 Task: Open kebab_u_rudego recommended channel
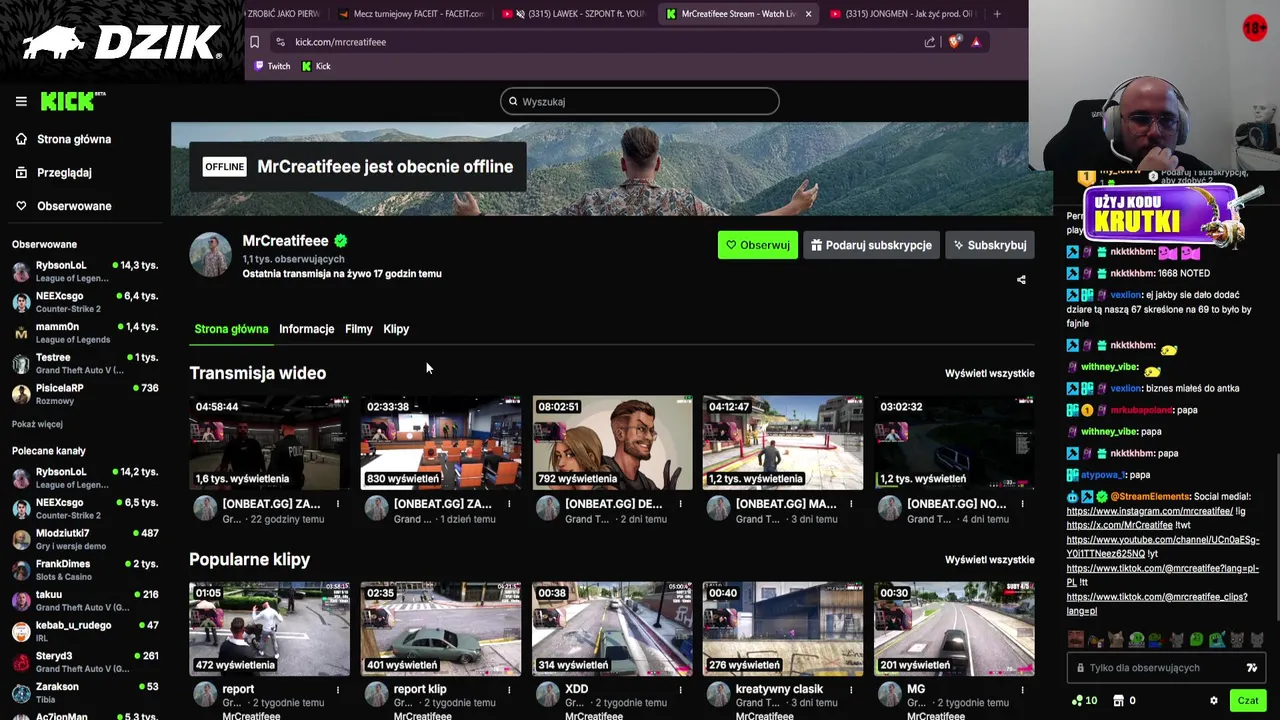click(85, 631)
